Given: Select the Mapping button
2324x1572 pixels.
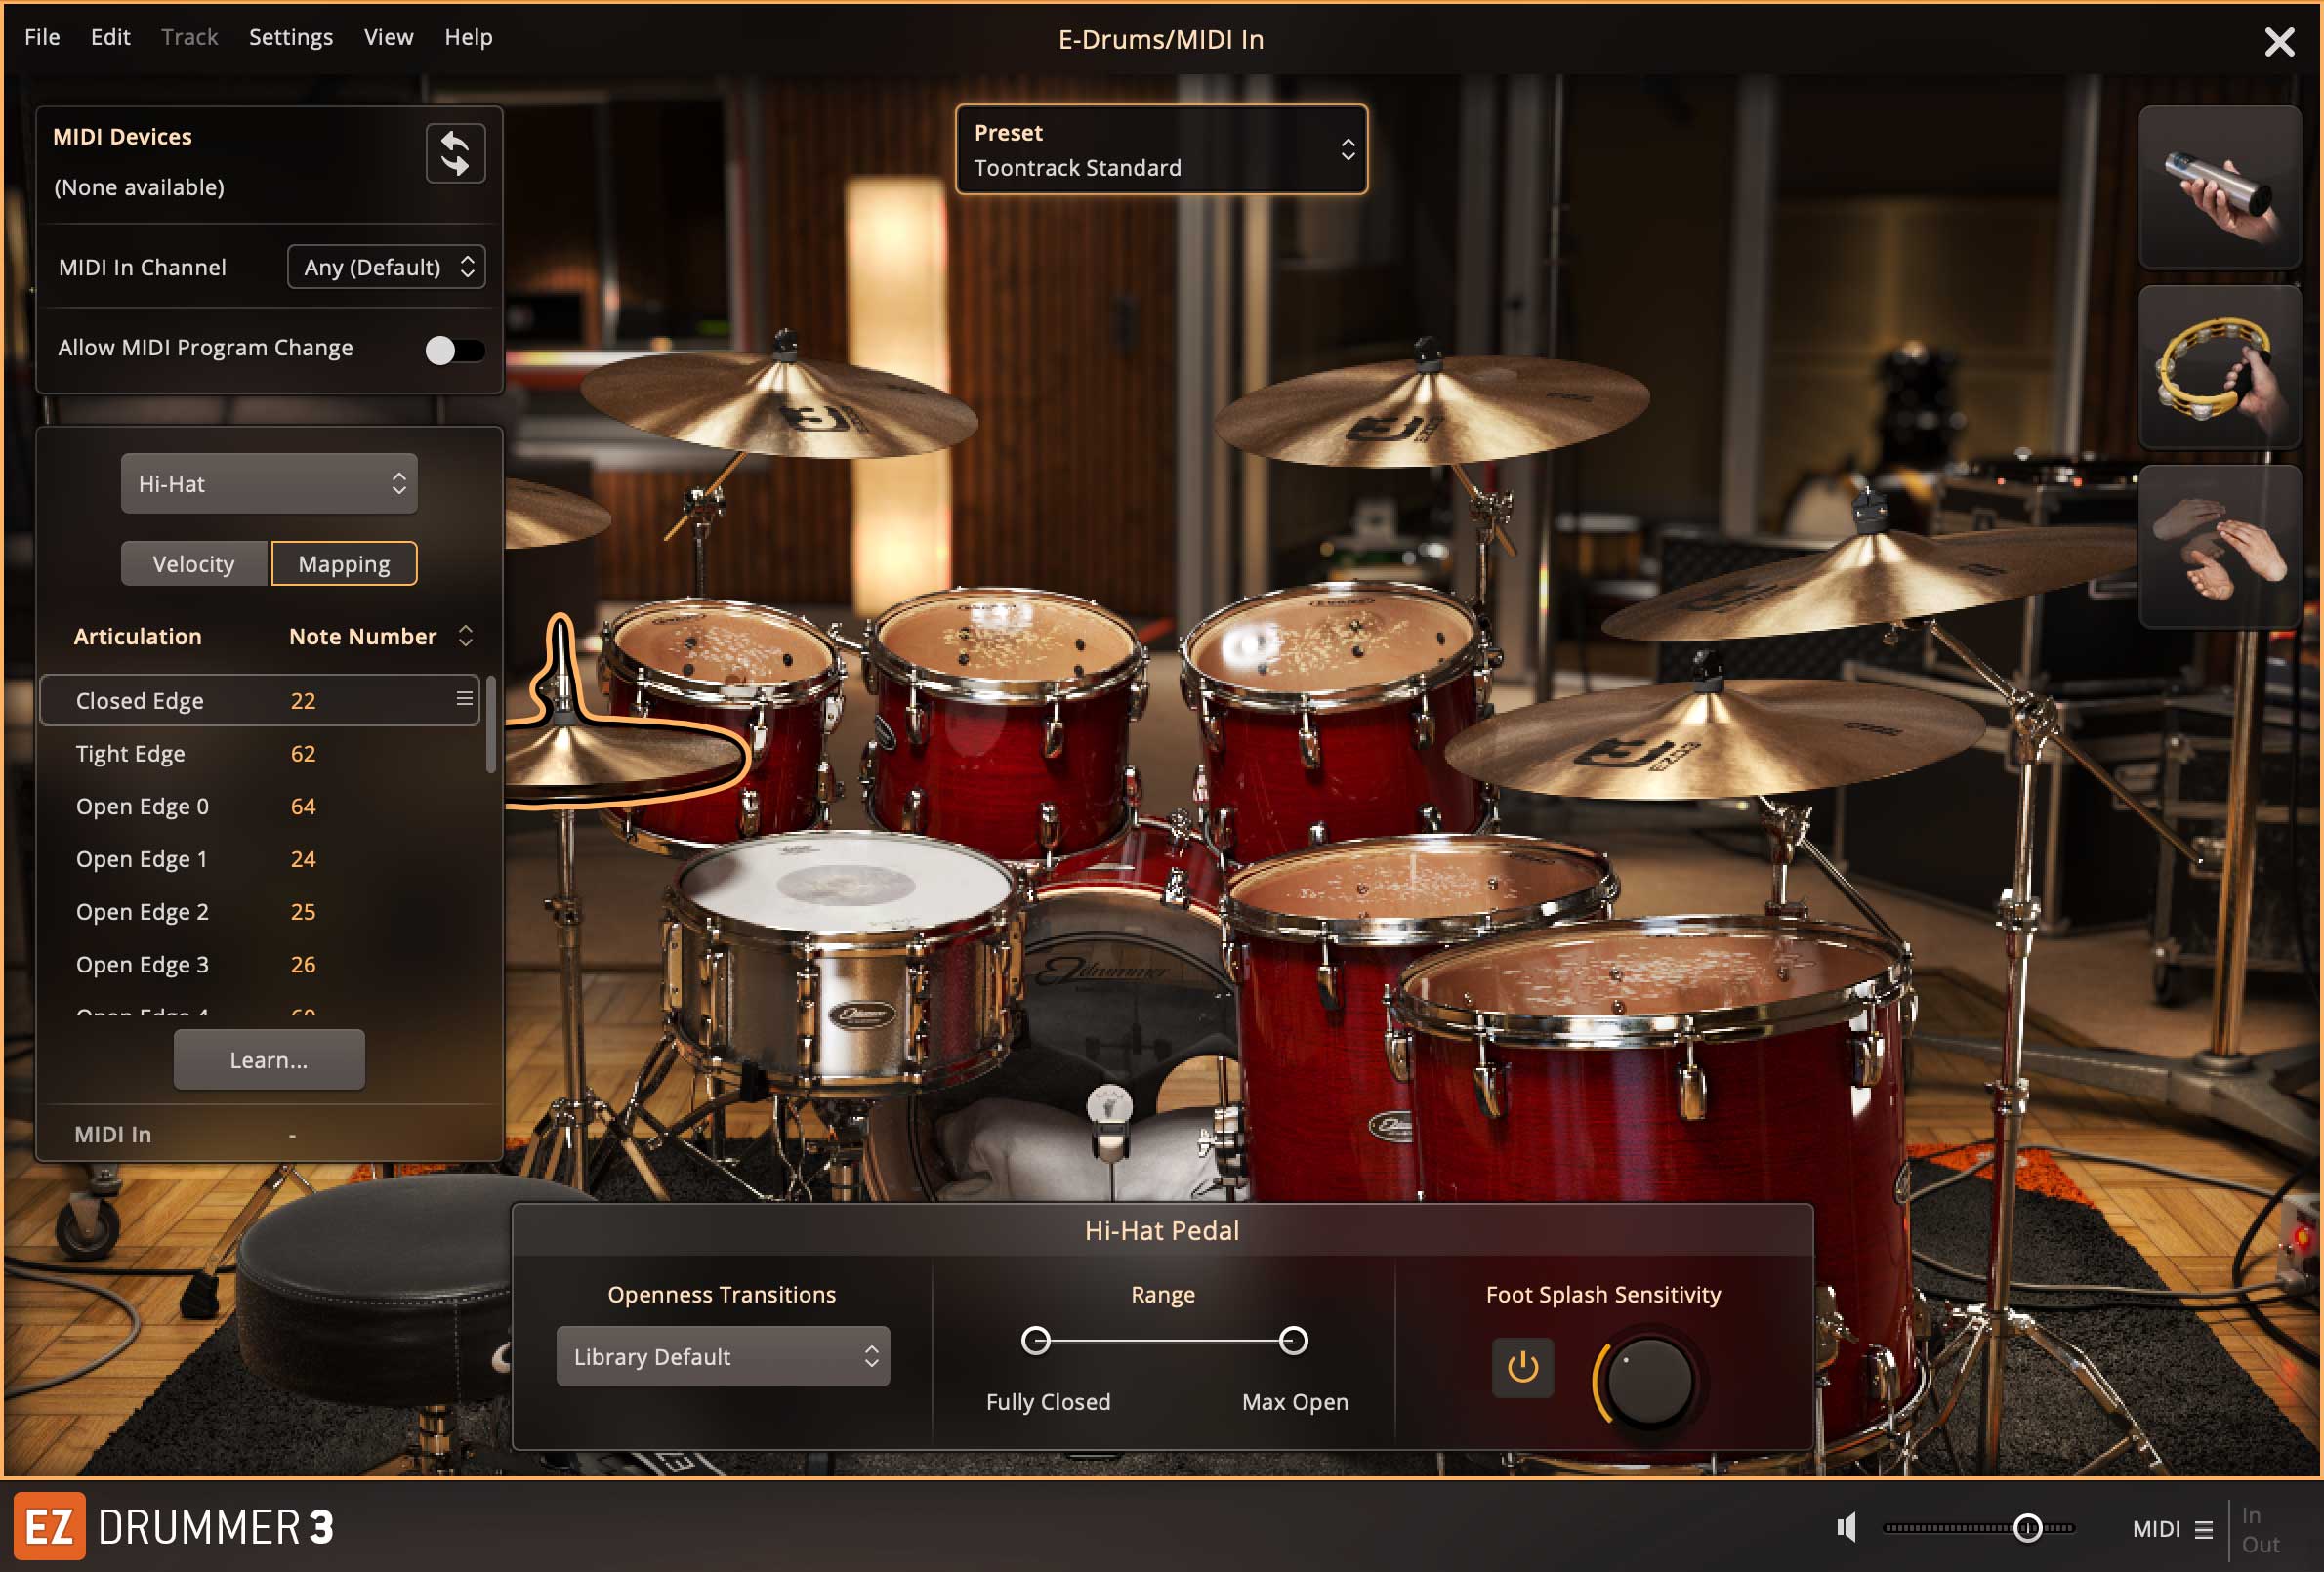Looking at the screenshot, I should click(x=344, y=564).
